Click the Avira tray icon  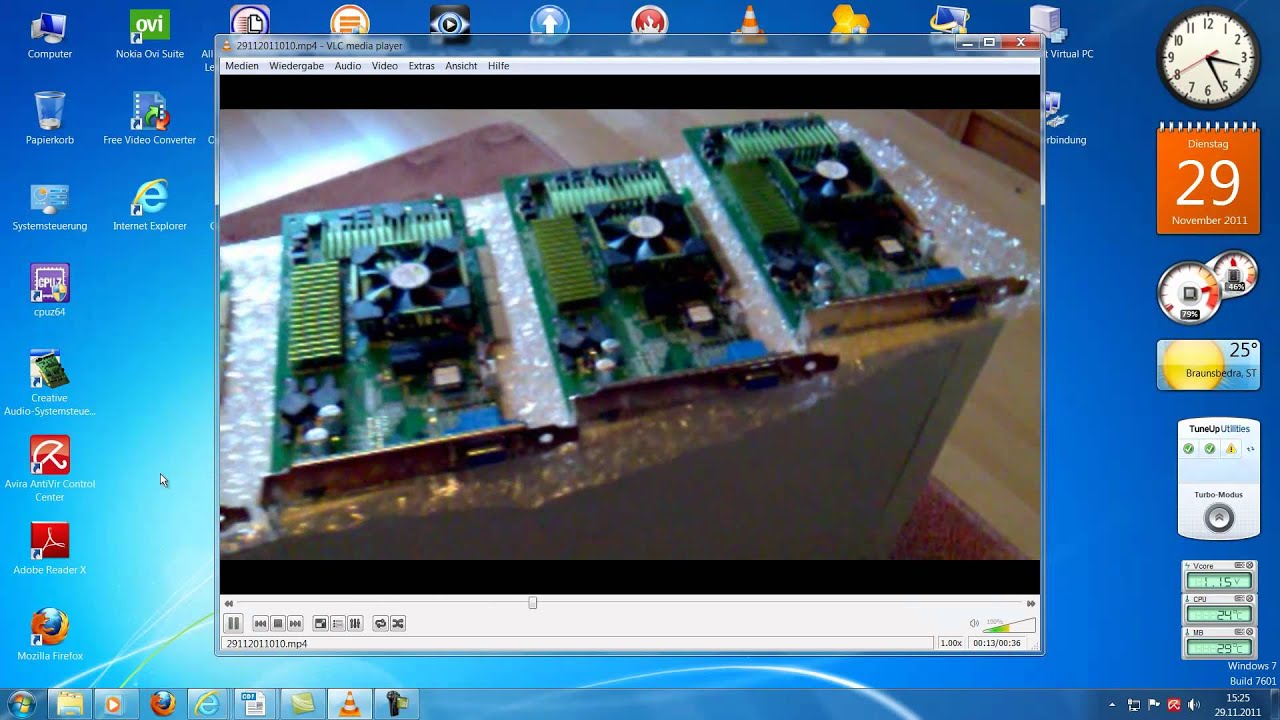(x=1174, y=705)
